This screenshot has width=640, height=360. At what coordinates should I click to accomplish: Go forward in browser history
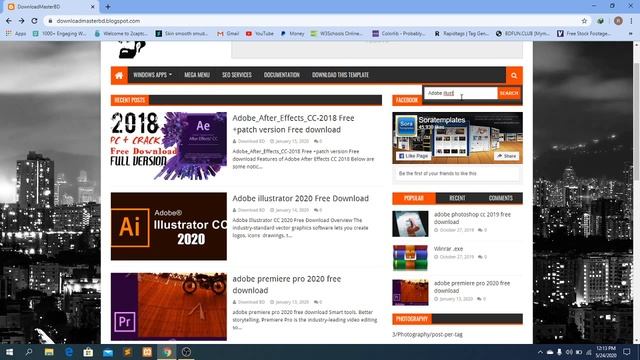(x=22, y=21)
